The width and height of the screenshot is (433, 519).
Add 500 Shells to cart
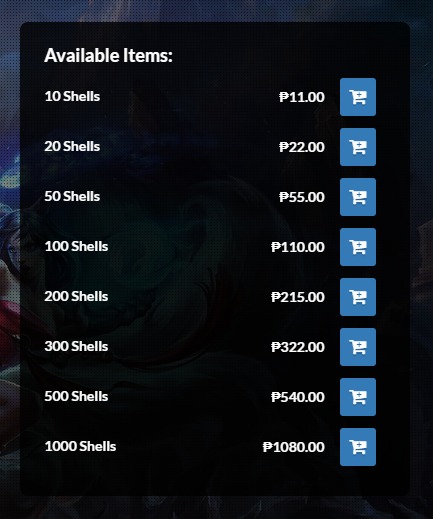point(358,397)
